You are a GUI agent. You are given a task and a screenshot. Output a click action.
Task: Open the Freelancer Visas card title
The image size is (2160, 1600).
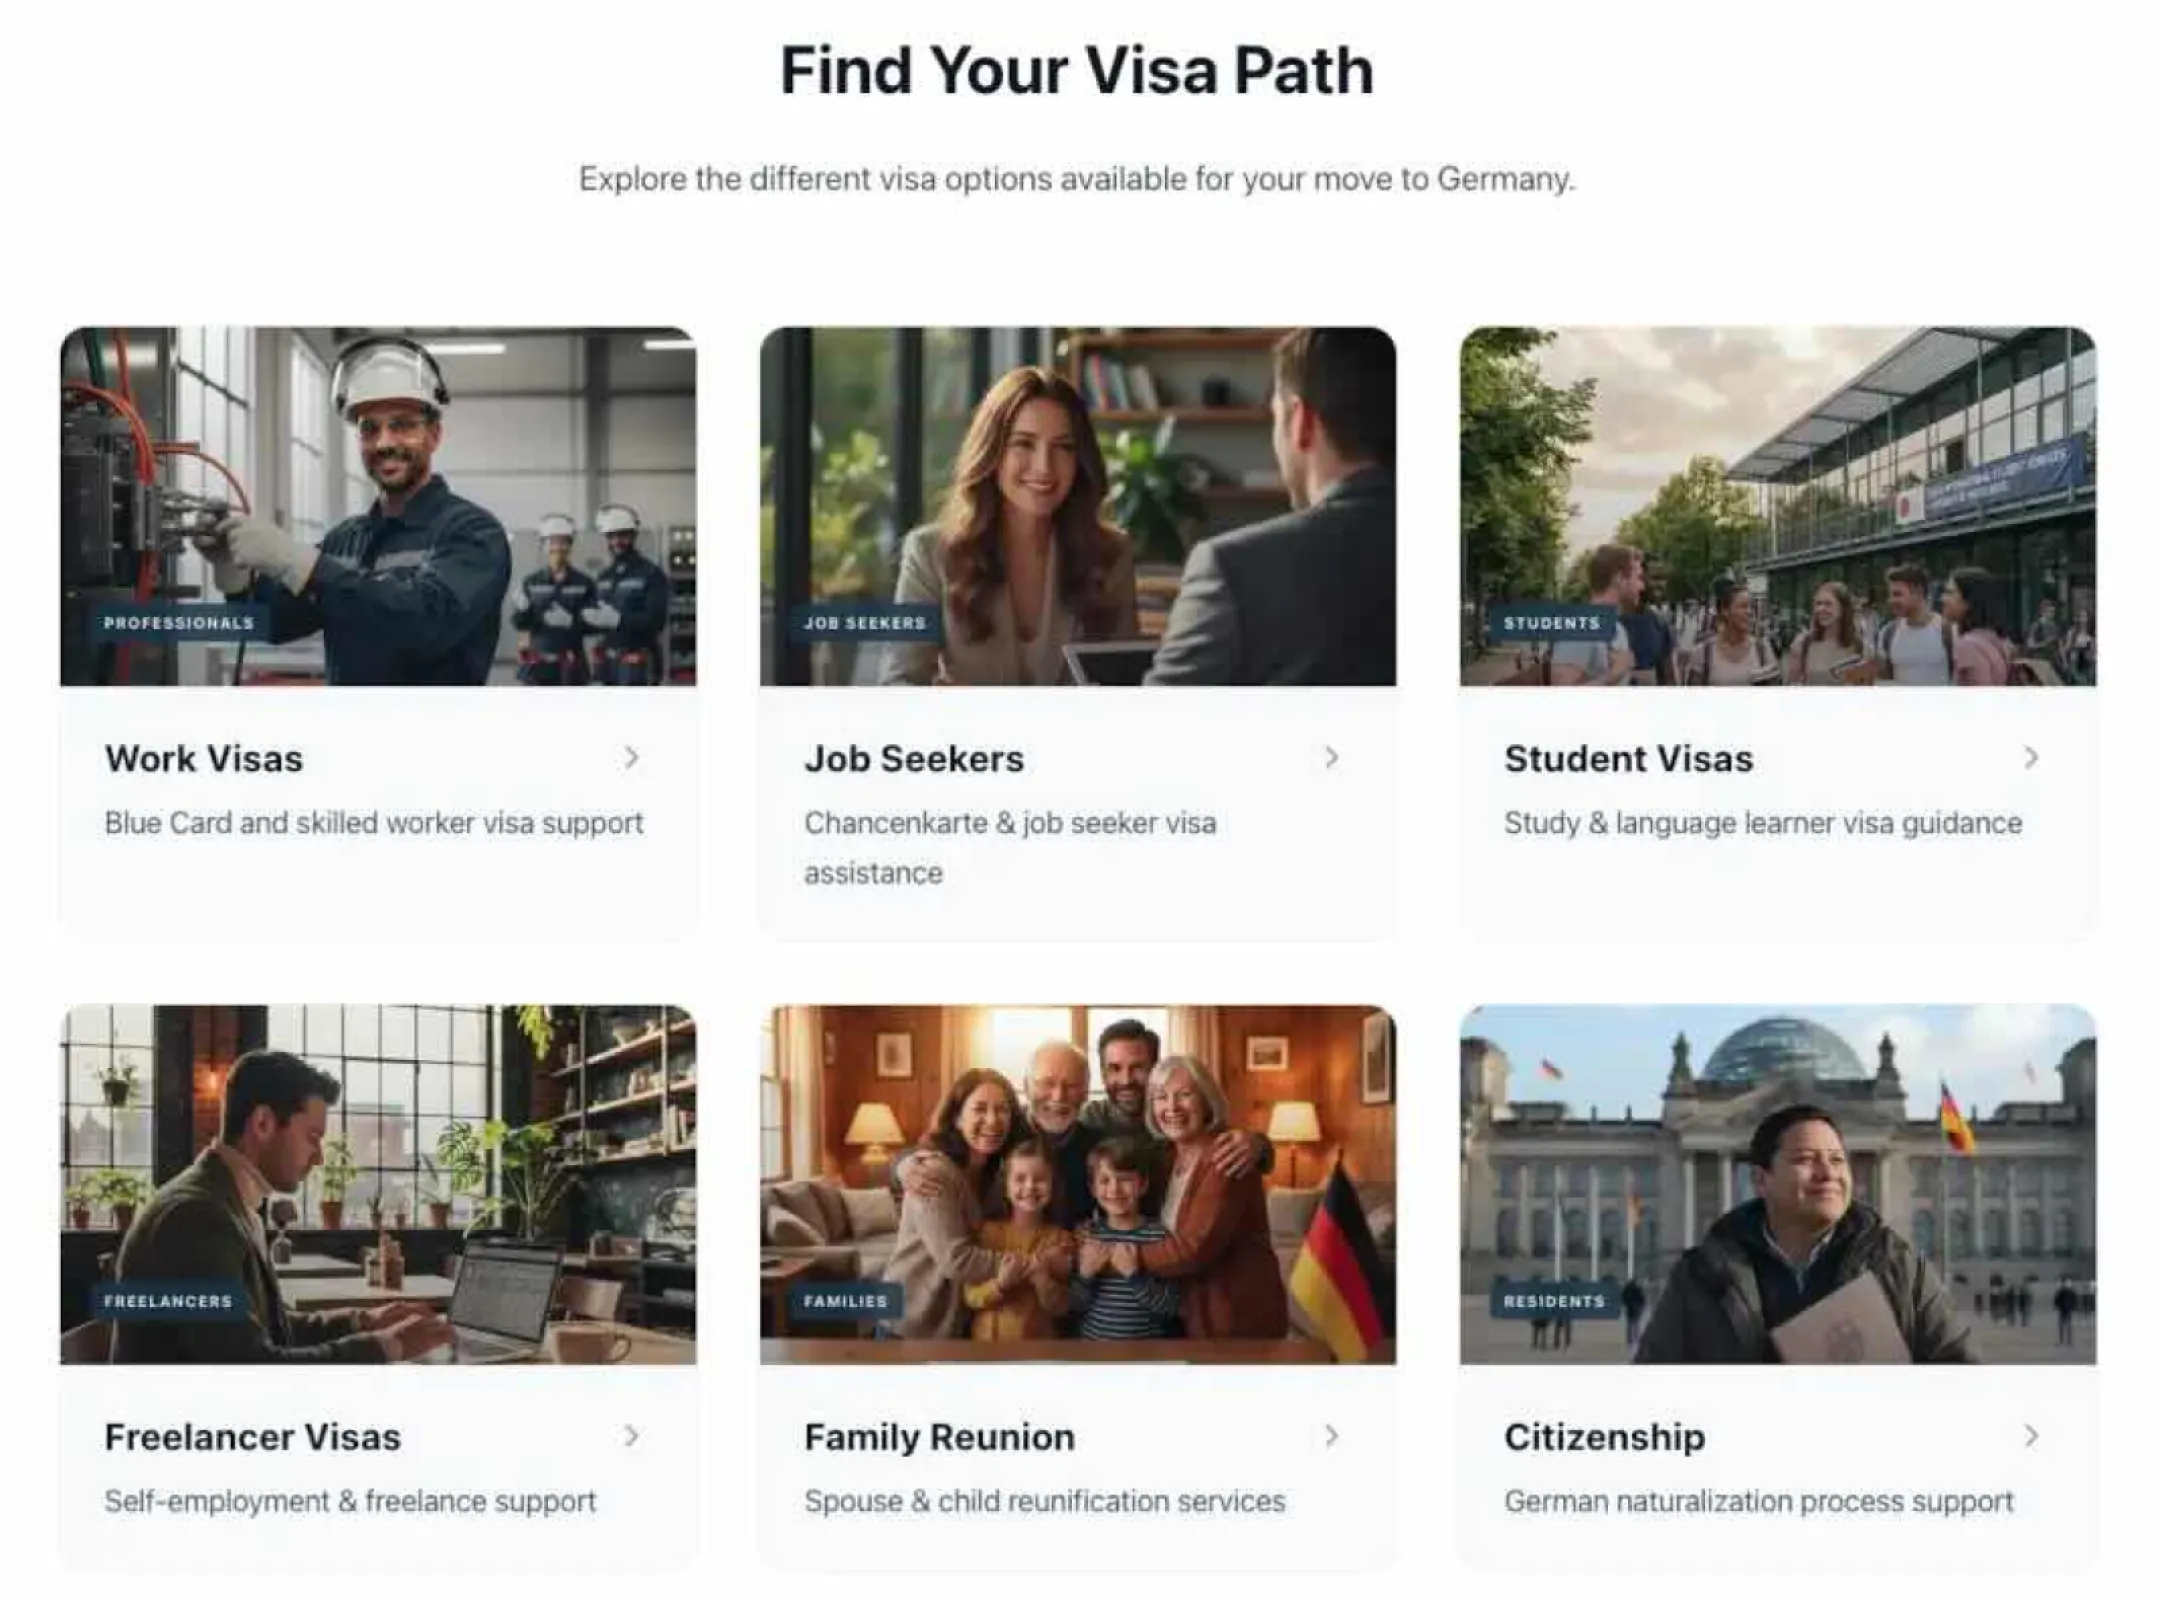coord(253,1437)
